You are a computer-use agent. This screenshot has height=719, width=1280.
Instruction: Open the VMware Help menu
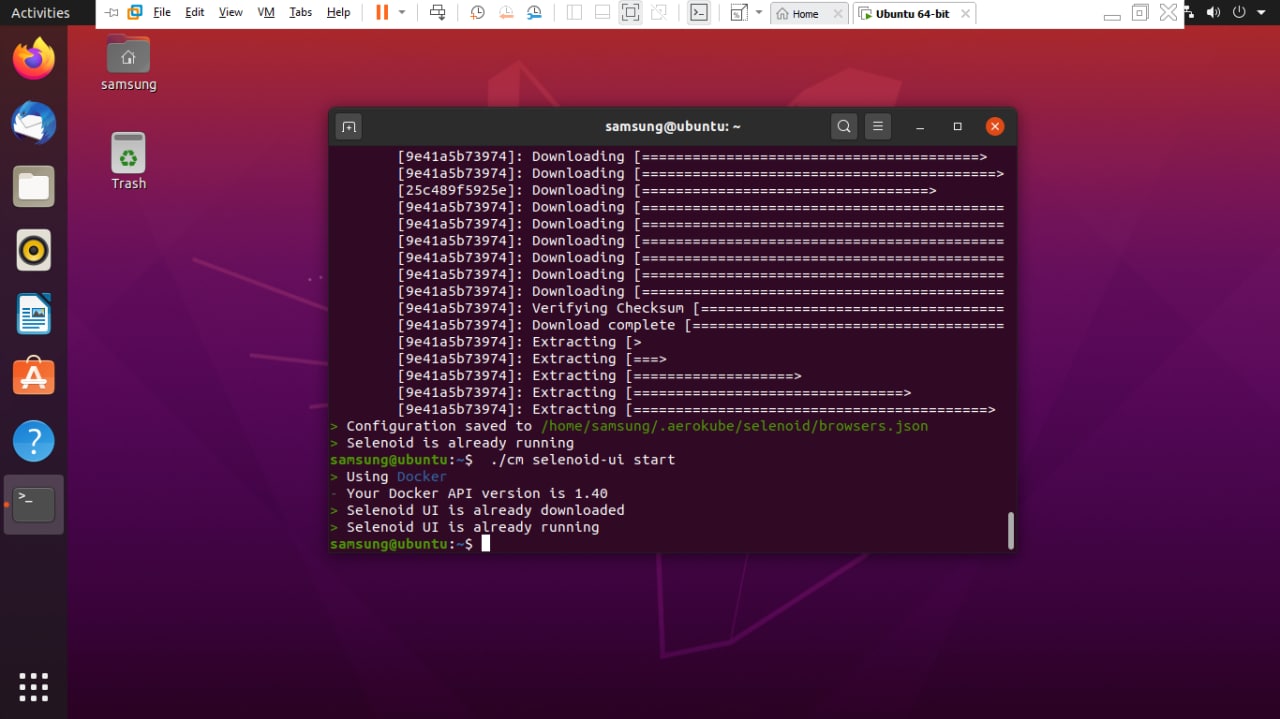point(339,13)
